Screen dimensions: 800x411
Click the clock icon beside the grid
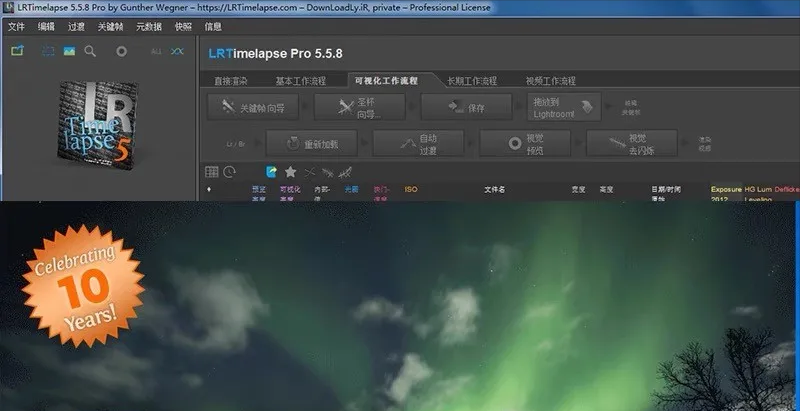(x=230, y=172)
